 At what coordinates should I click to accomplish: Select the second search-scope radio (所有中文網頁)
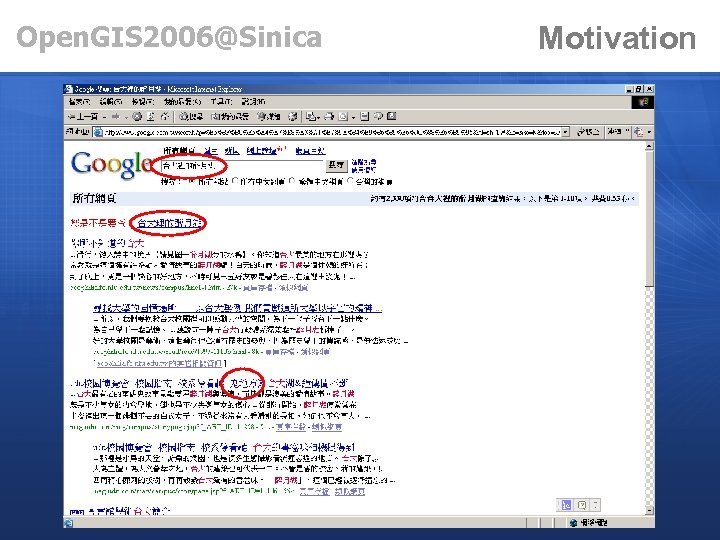[x=235, y=181]
